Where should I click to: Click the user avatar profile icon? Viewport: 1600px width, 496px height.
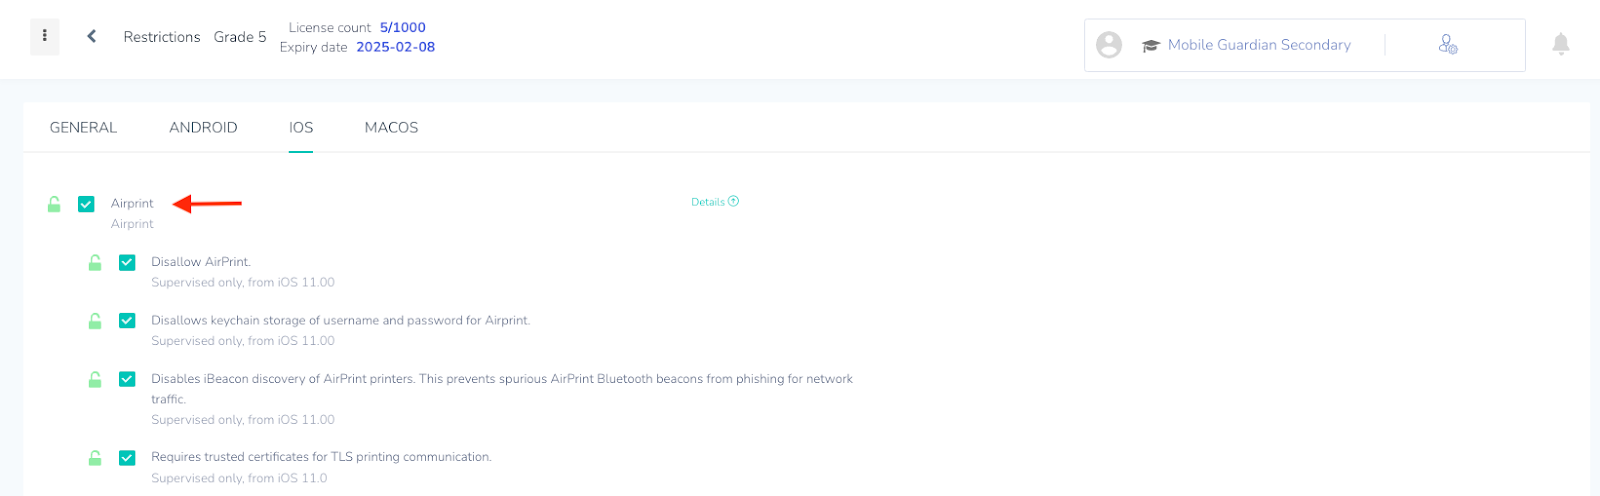[x=1109, y=45]
